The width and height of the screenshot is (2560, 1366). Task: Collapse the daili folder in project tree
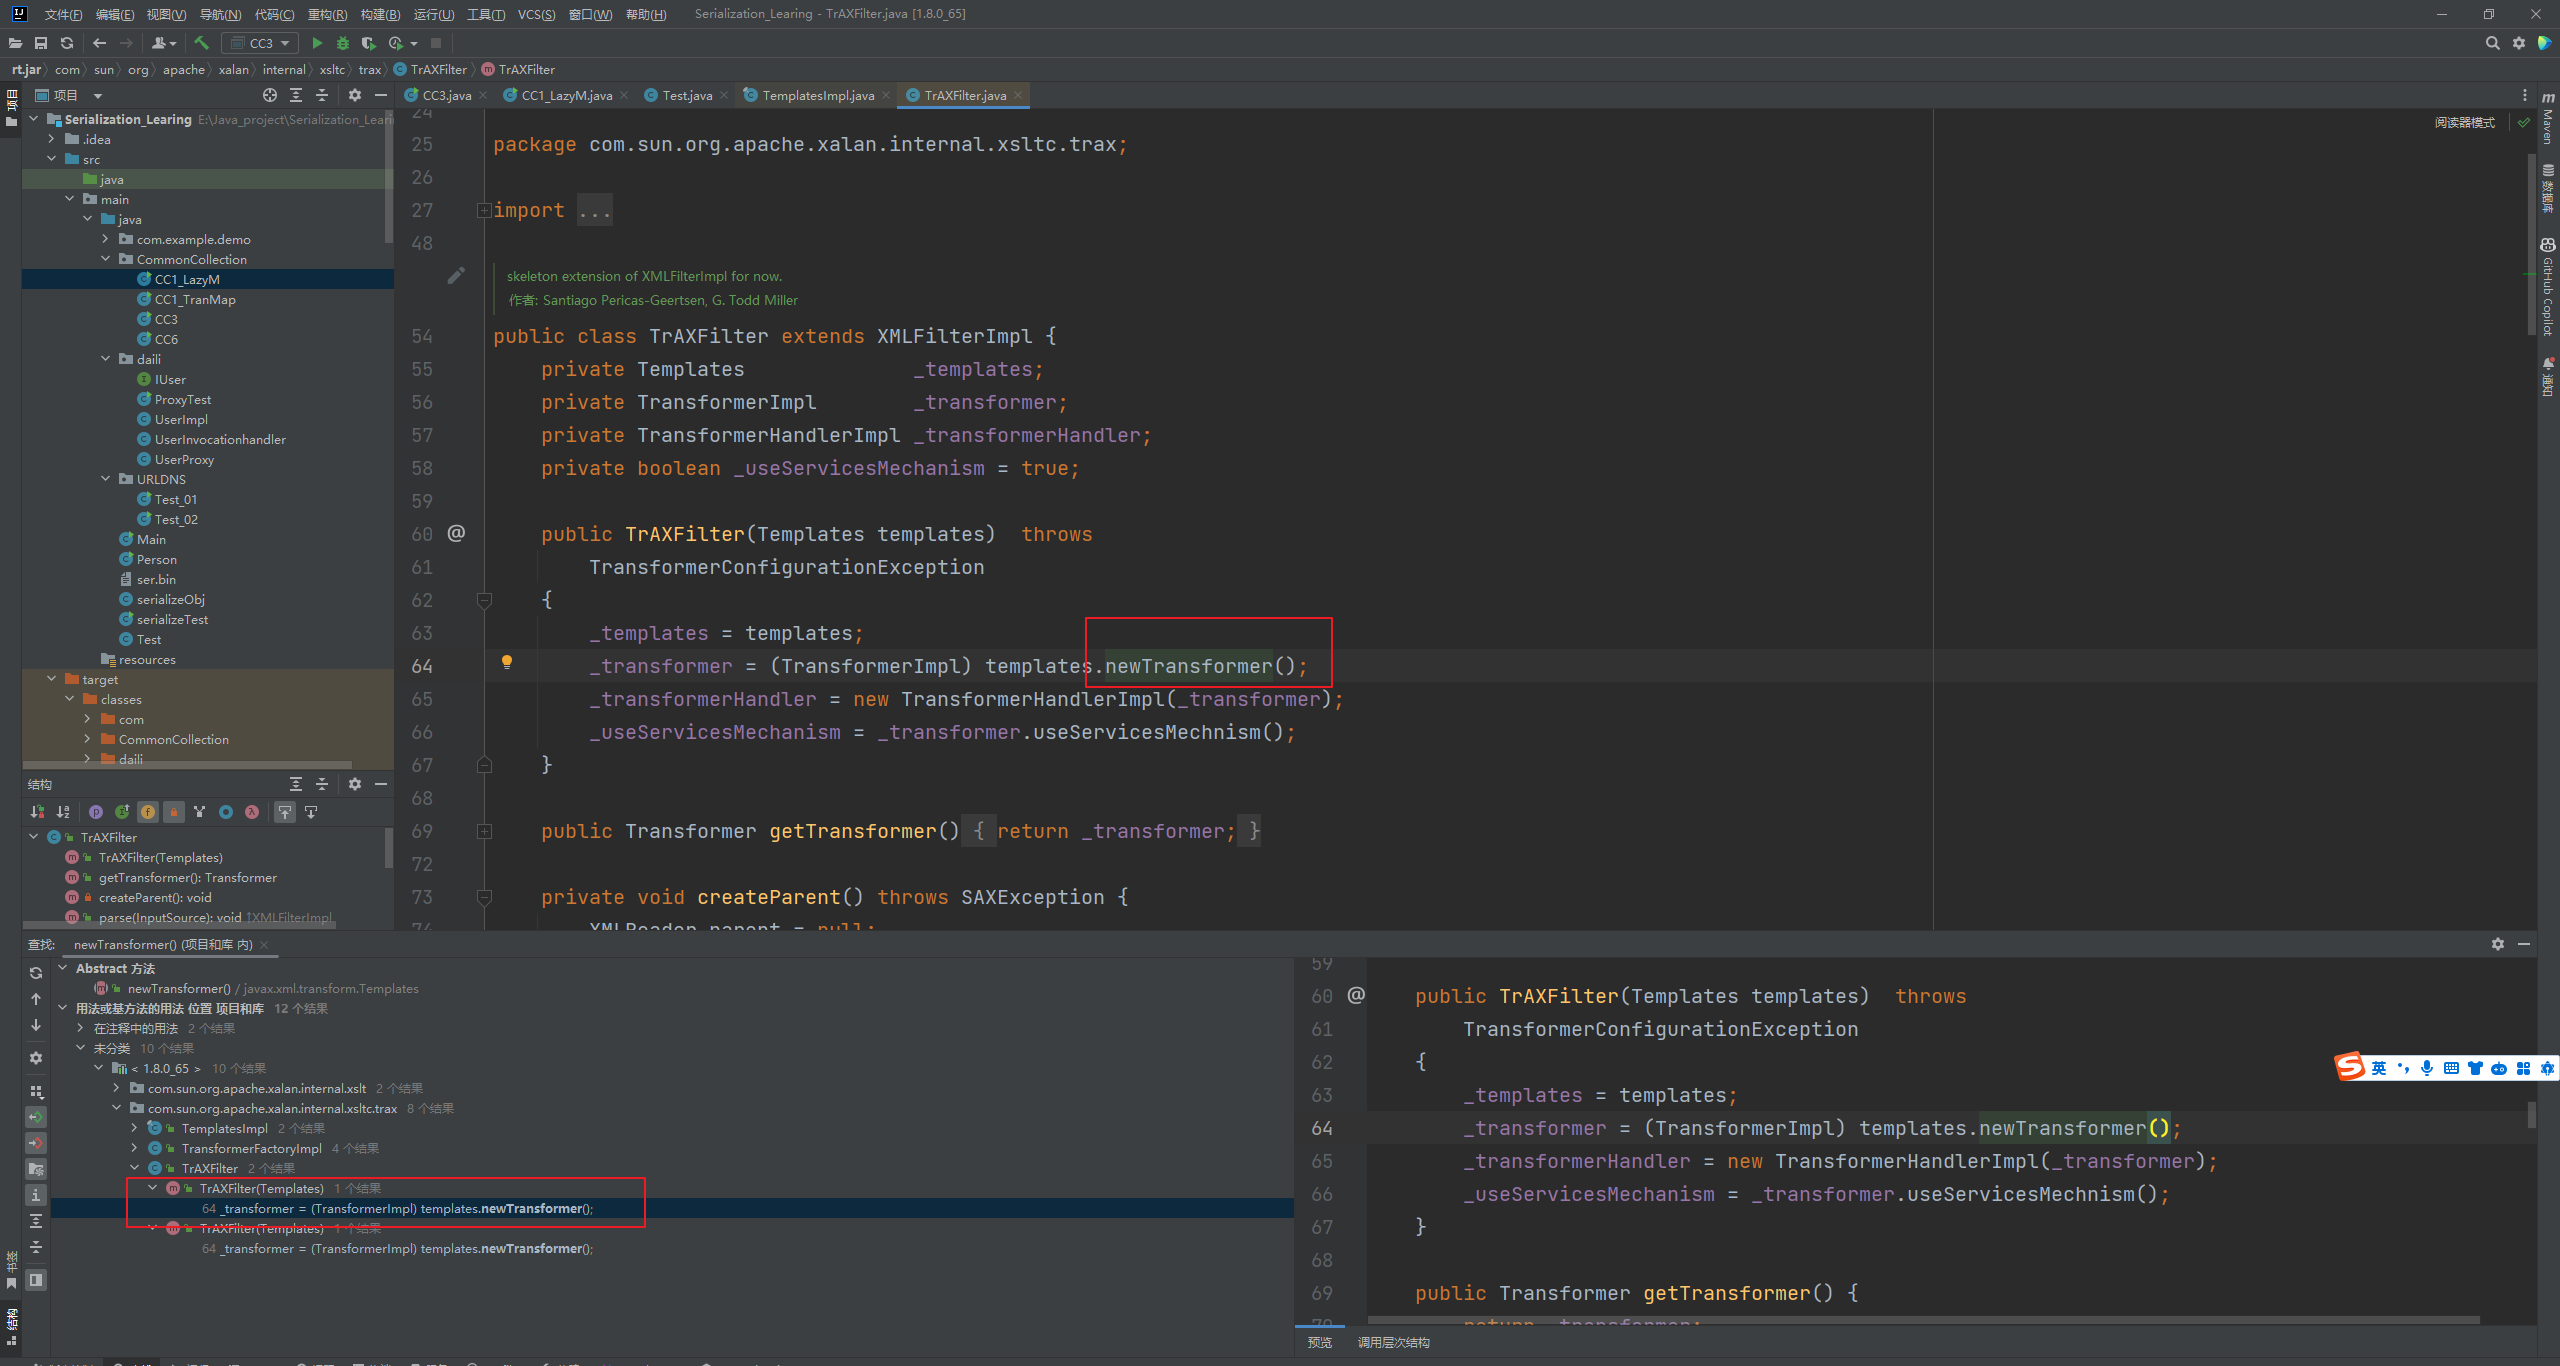(106, 359)
